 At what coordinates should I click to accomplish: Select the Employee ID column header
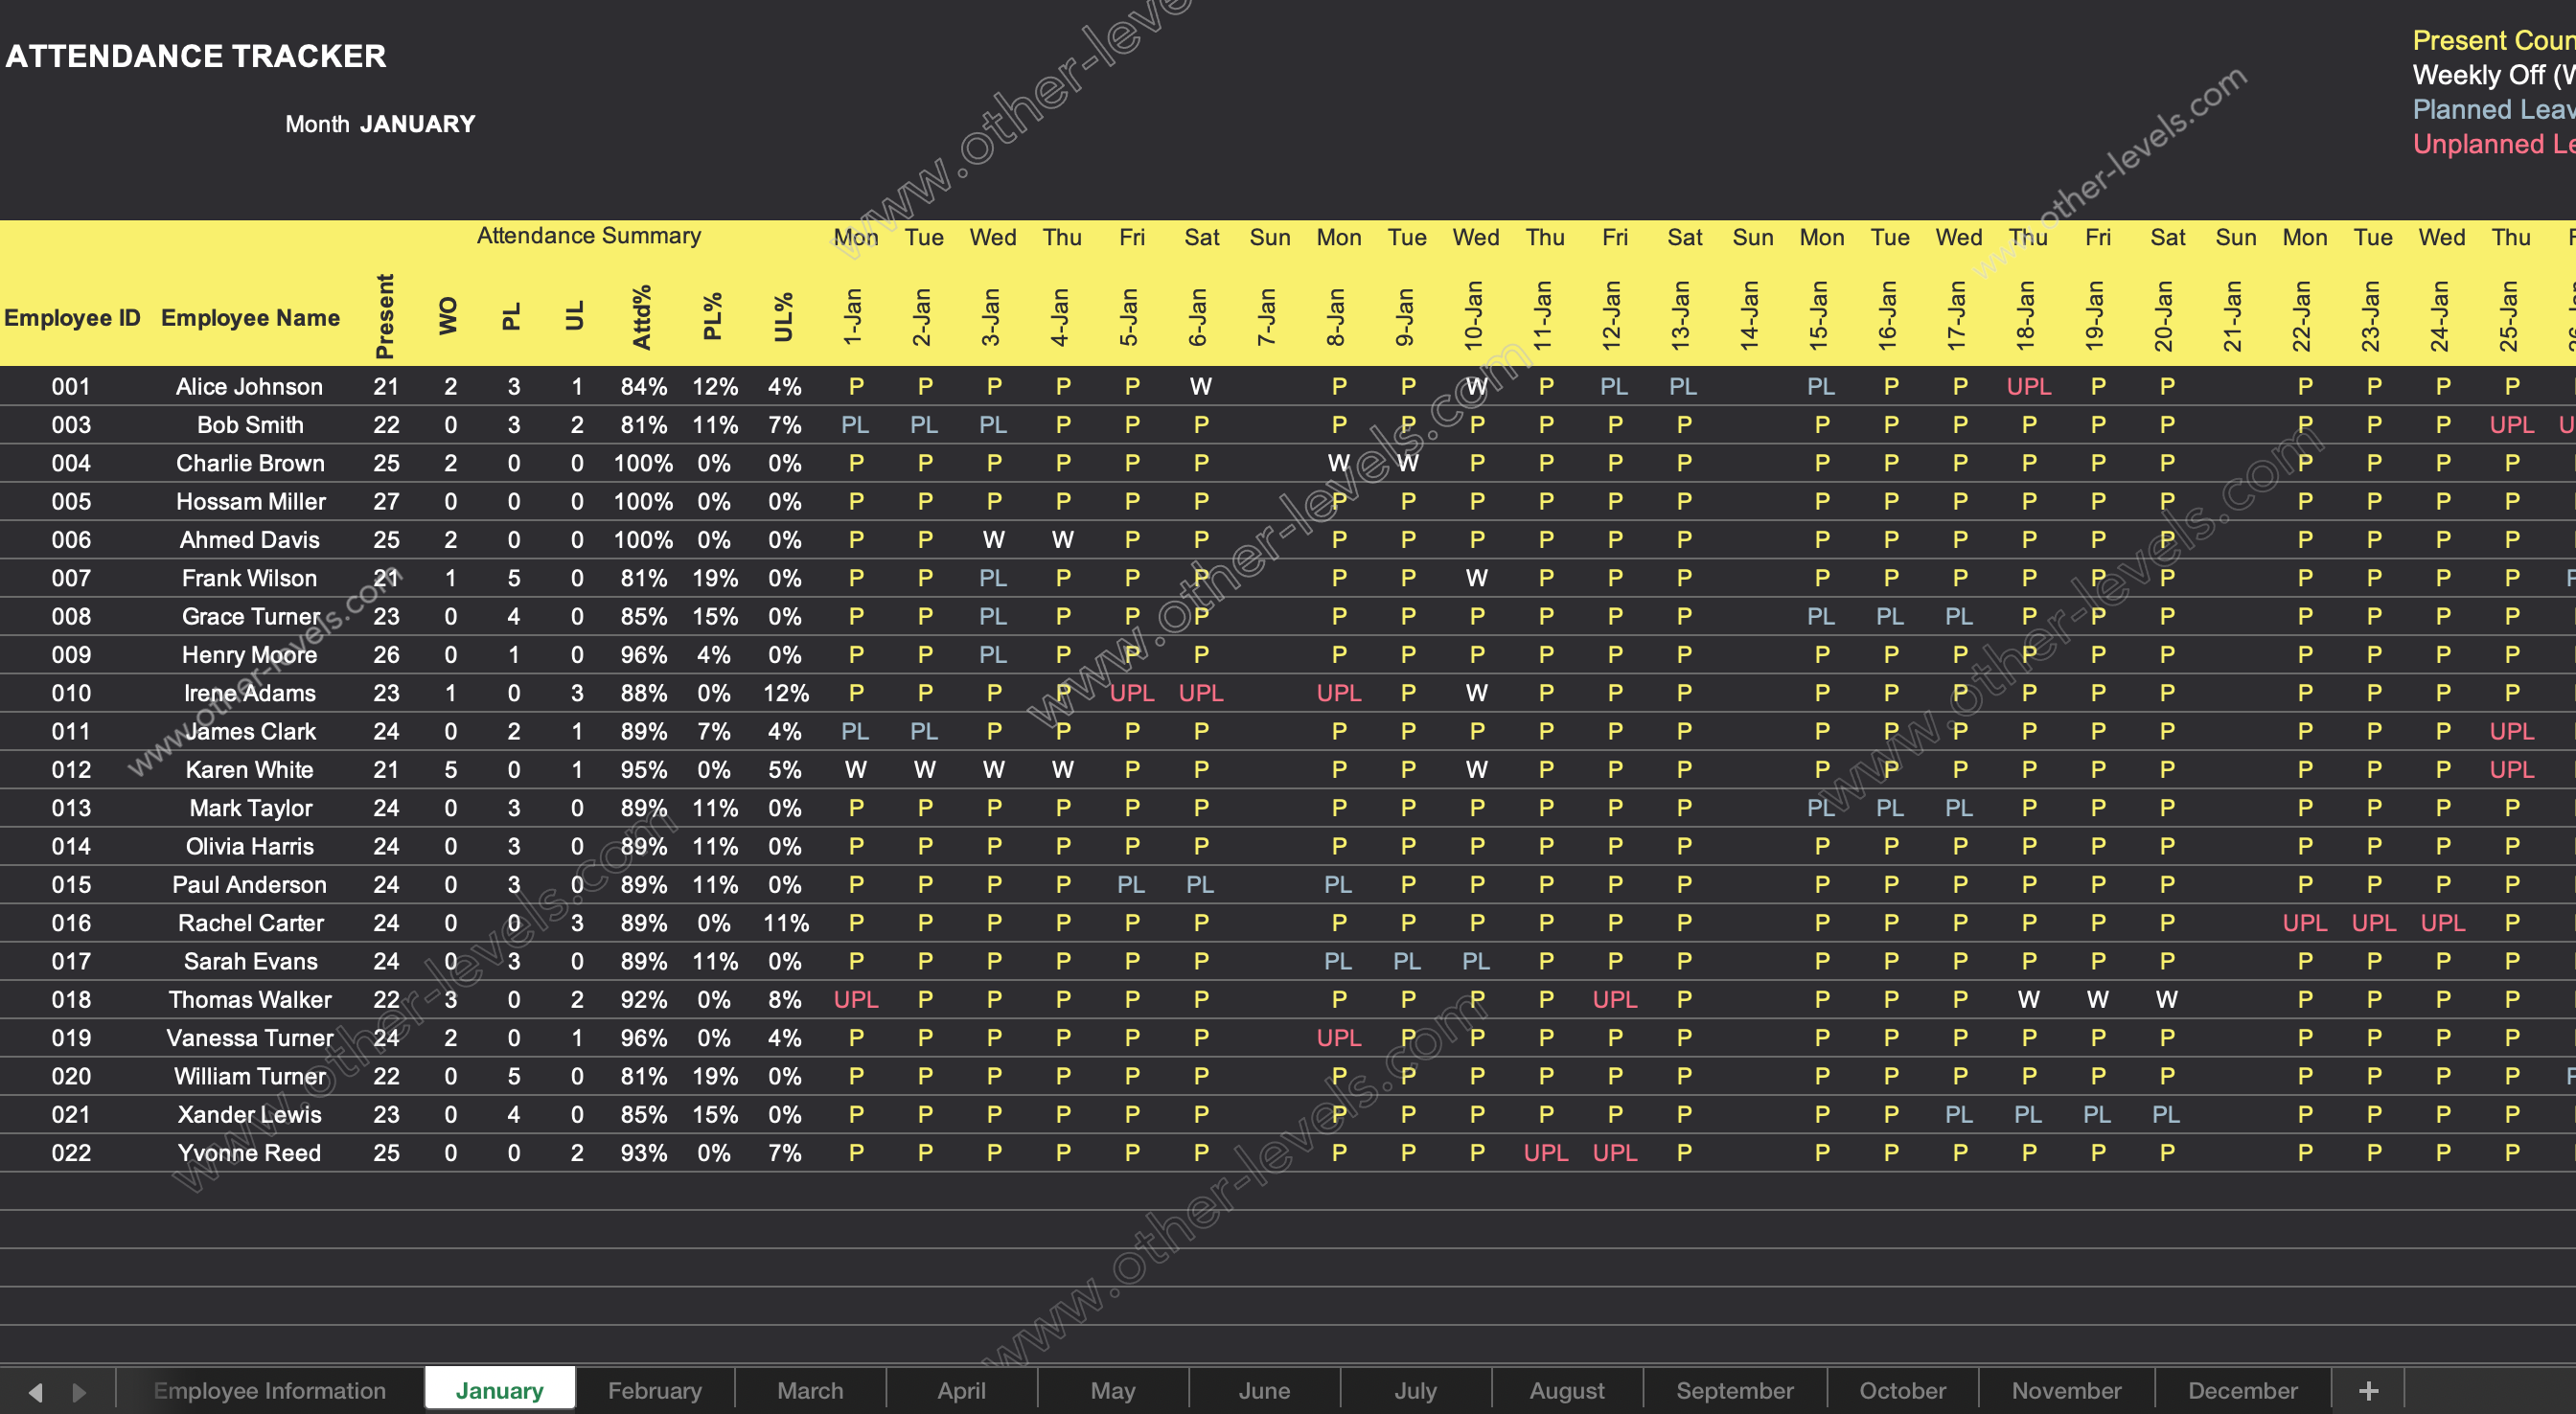pos(72,318)
